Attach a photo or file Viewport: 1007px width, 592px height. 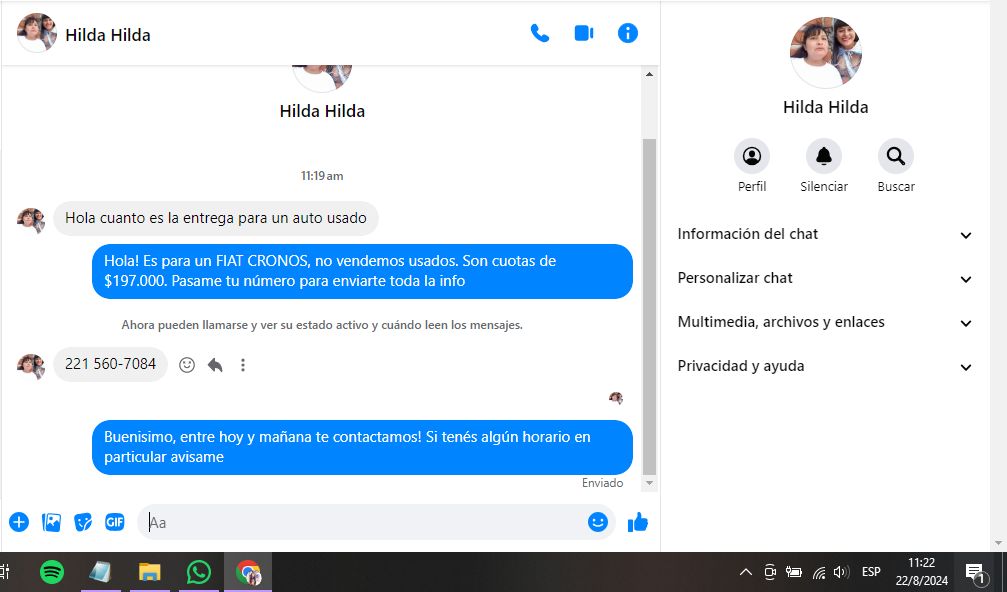coord(51,522)
